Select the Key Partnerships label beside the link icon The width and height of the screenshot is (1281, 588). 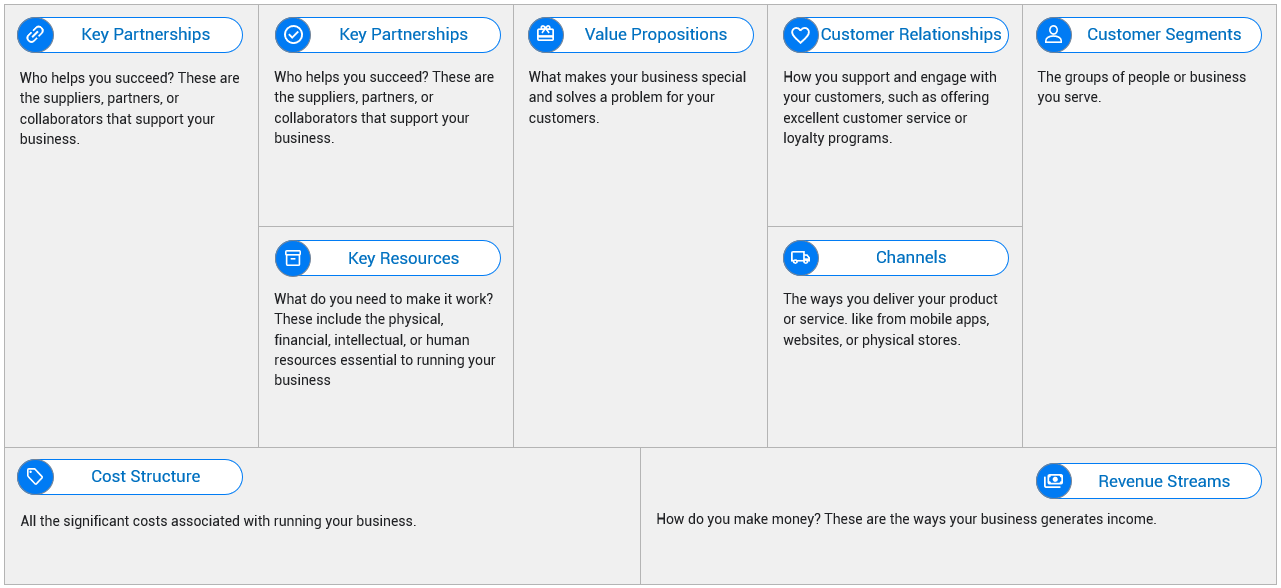pyautogui.click(x=146, y=35)
